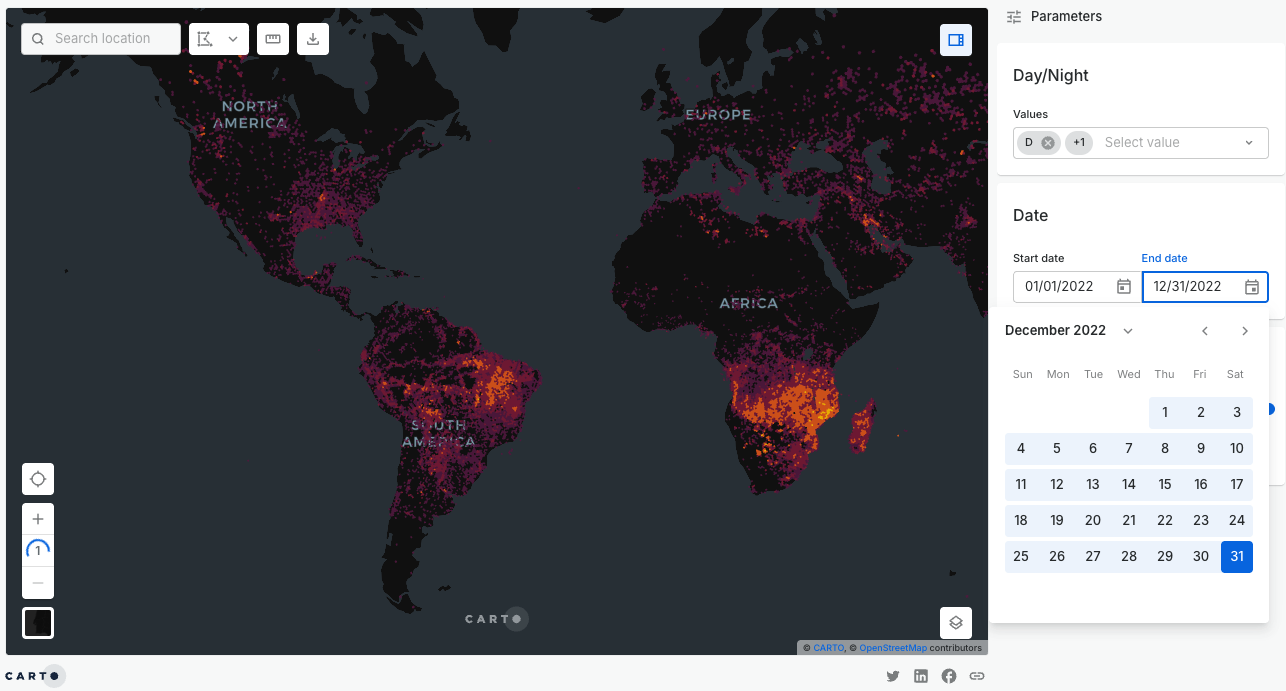Viewport: 1286px width, 691px height.
Task: Remove the D value chip
Action: 1047,143
